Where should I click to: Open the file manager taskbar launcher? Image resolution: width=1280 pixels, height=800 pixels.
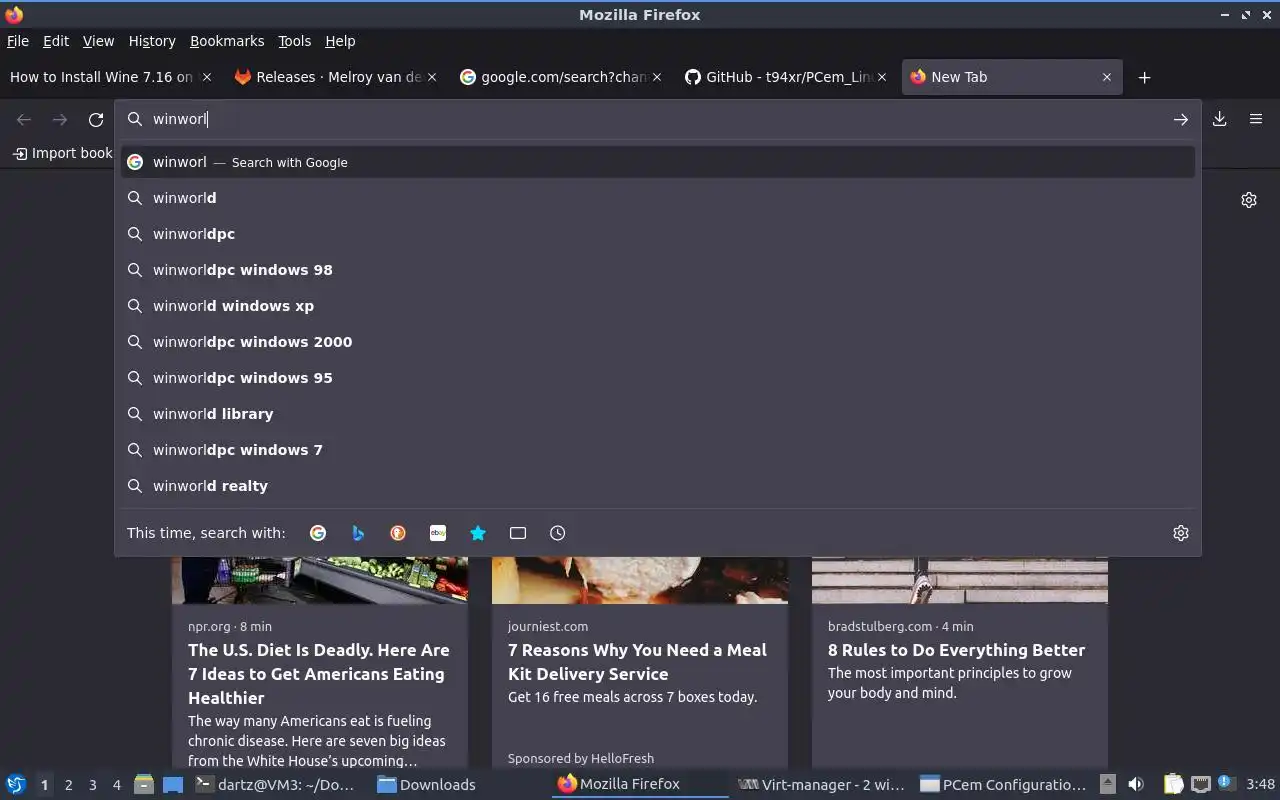(144, 784)
